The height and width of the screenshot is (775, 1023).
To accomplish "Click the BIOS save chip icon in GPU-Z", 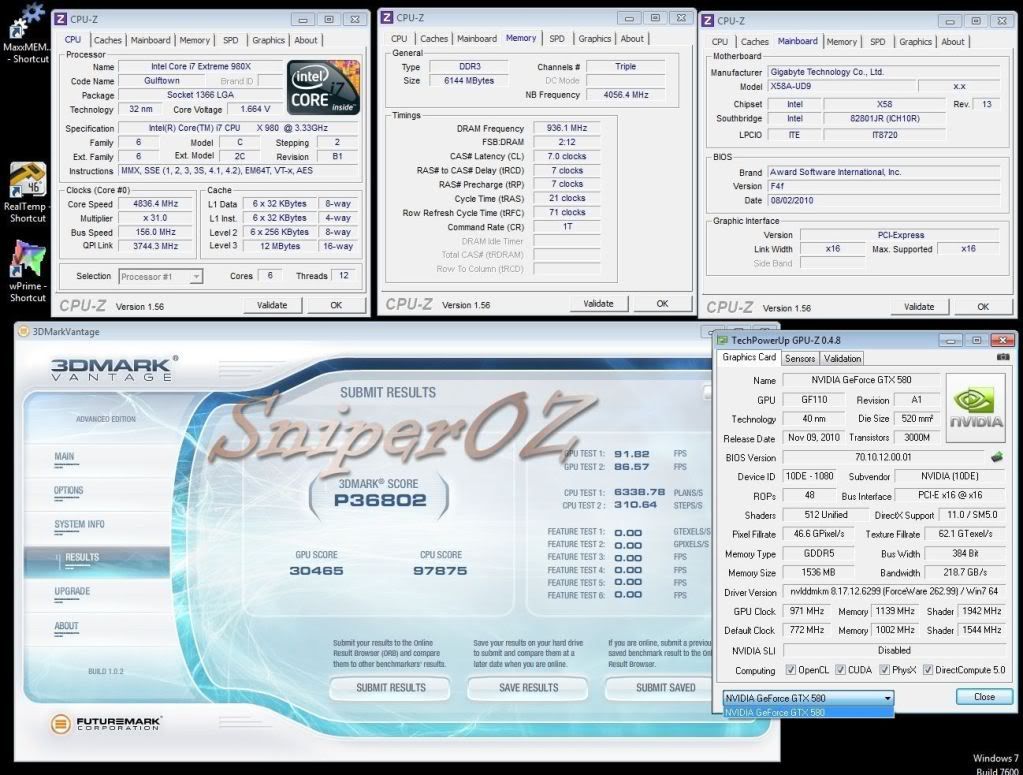I will [x=997, y=457].
